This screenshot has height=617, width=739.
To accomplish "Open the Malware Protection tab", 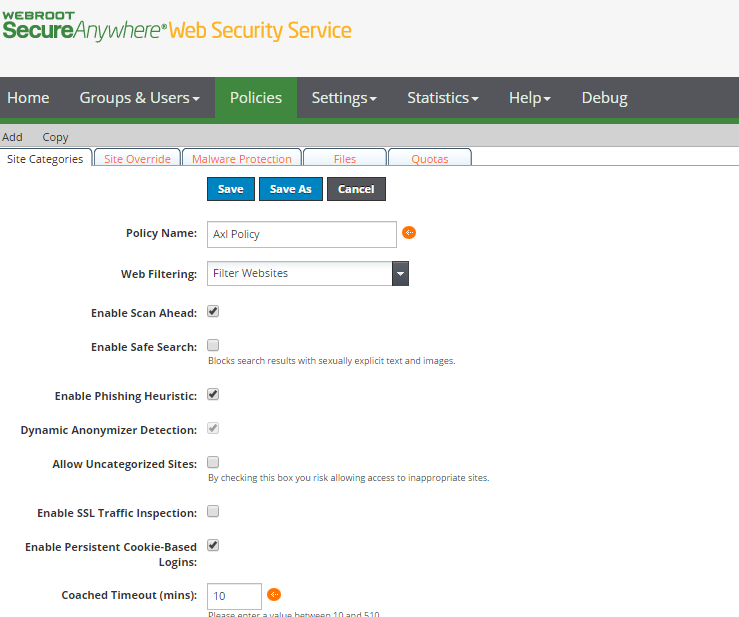I will click(242, 159).
